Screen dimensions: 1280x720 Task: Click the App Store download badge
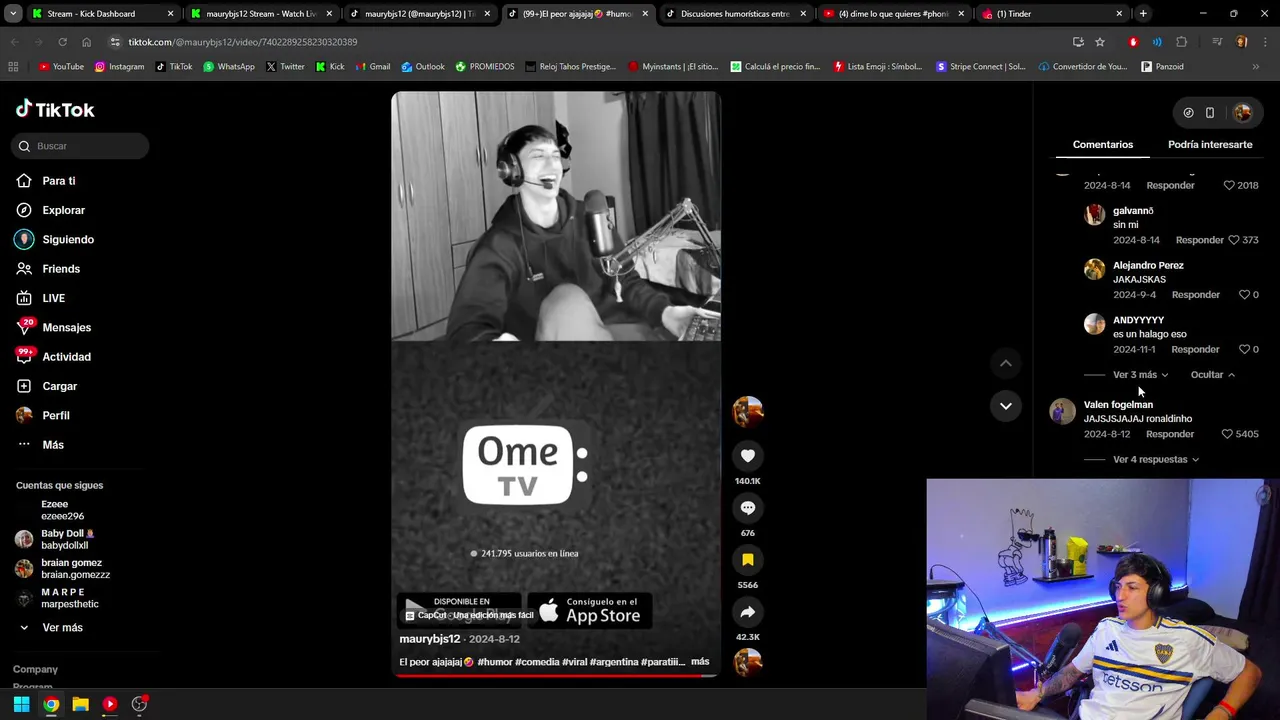tap(590, 611)
